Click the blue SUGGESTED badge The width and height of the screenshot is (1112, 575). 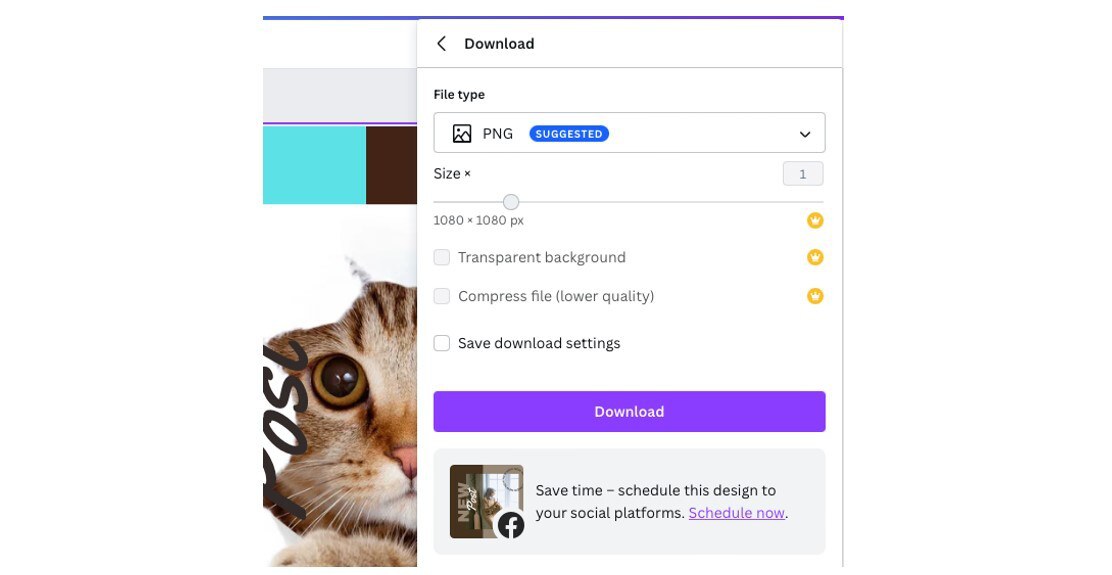(x=568, y=134)
